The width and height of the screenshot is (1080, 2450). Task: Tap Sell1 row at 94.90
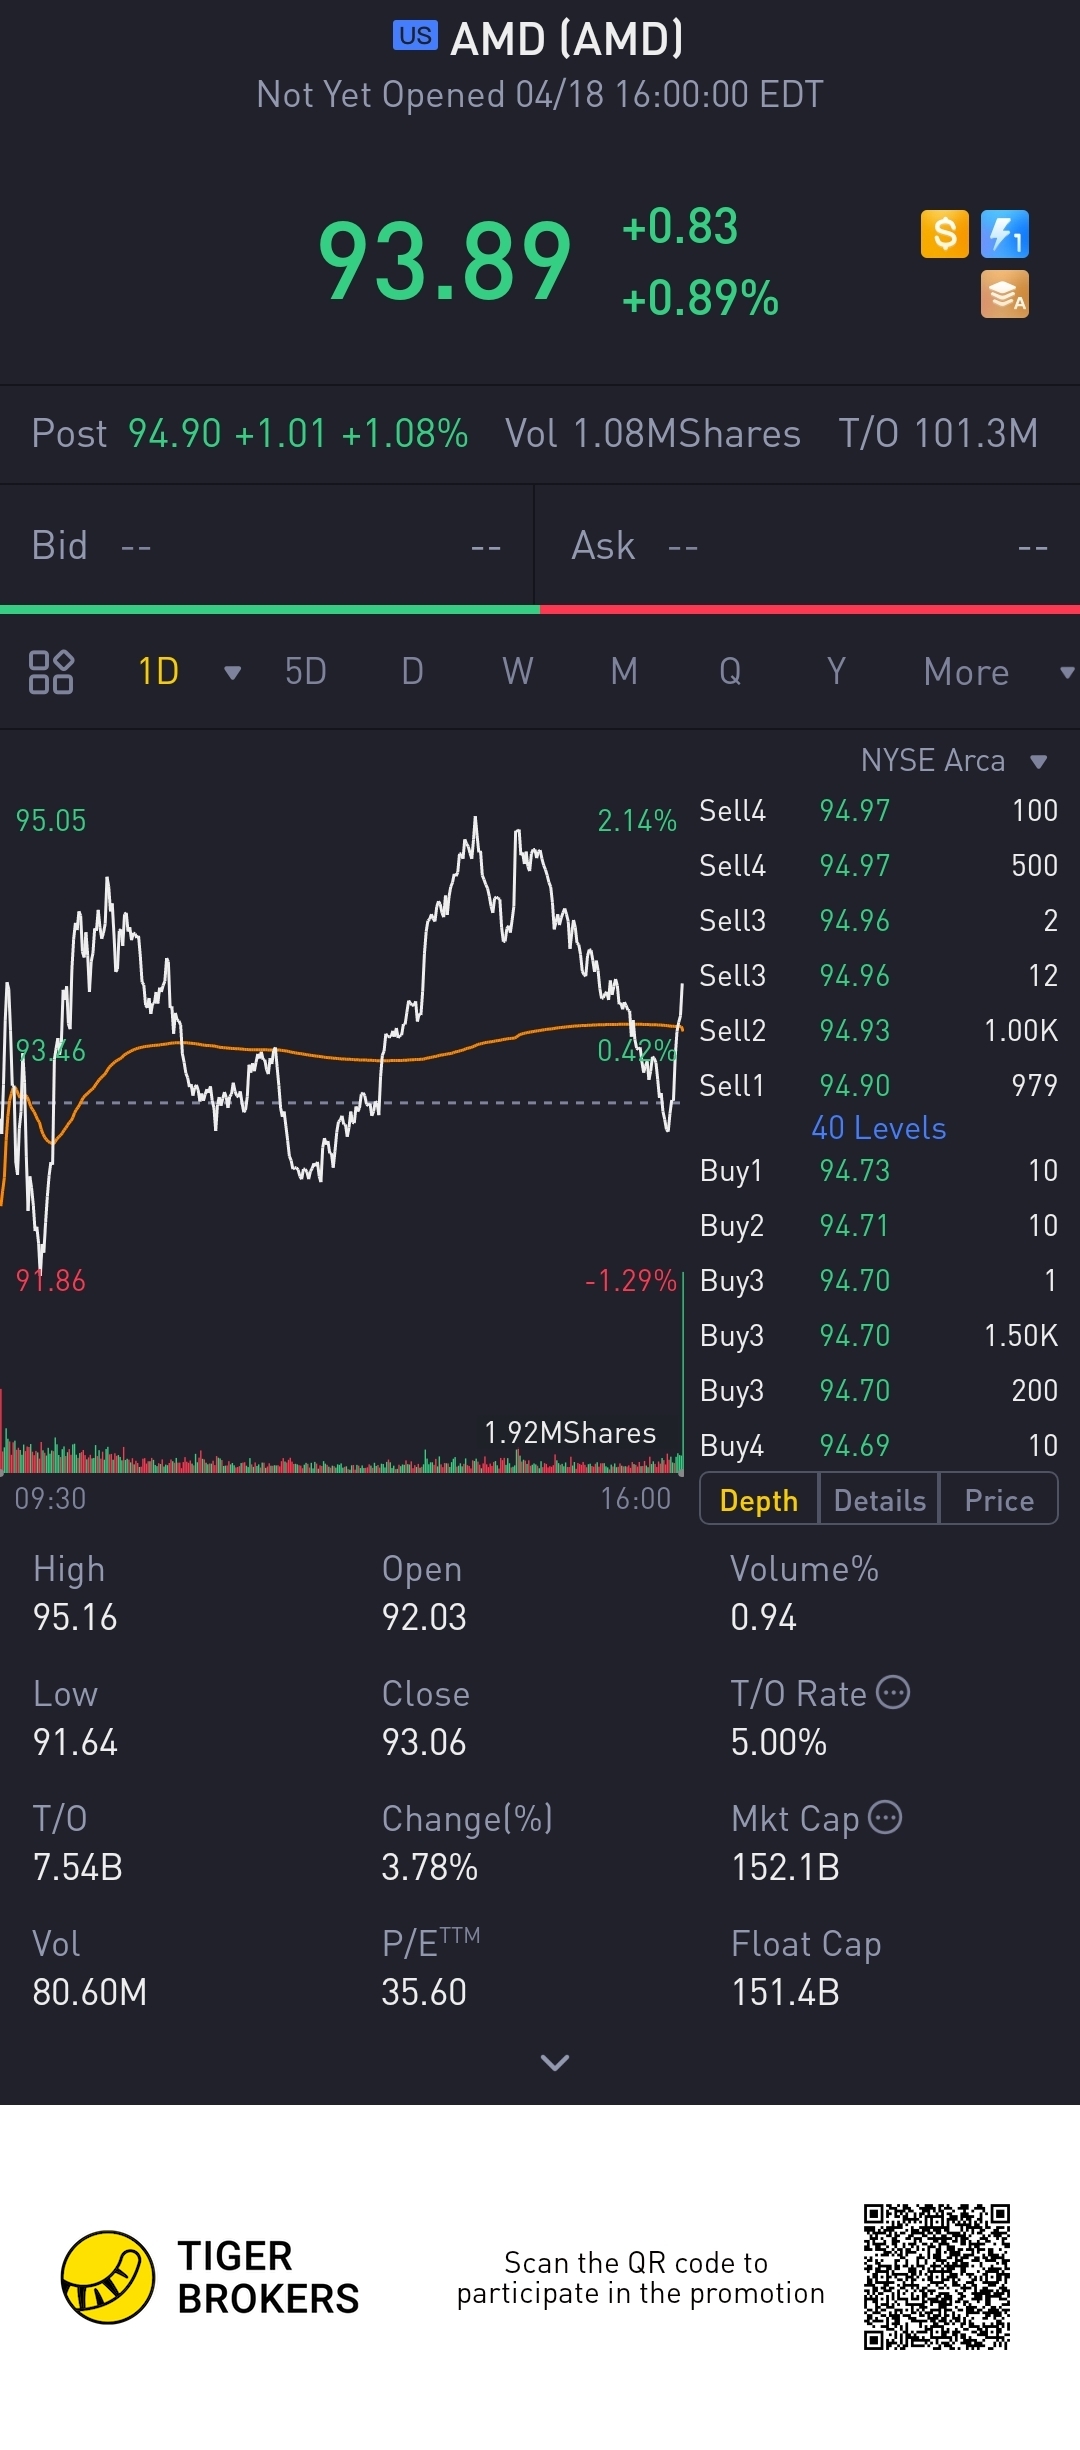coord(879,1085)
